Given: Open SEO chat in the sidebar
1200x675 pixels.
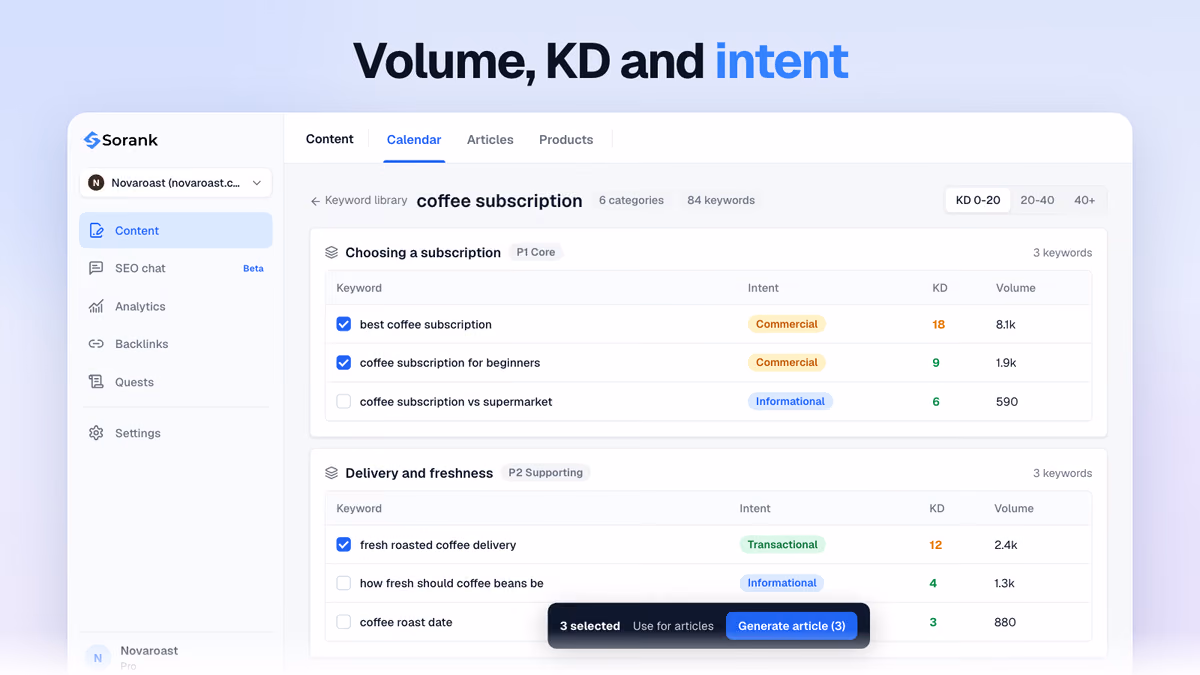Looking at the screenshot, I should [175, 268].
